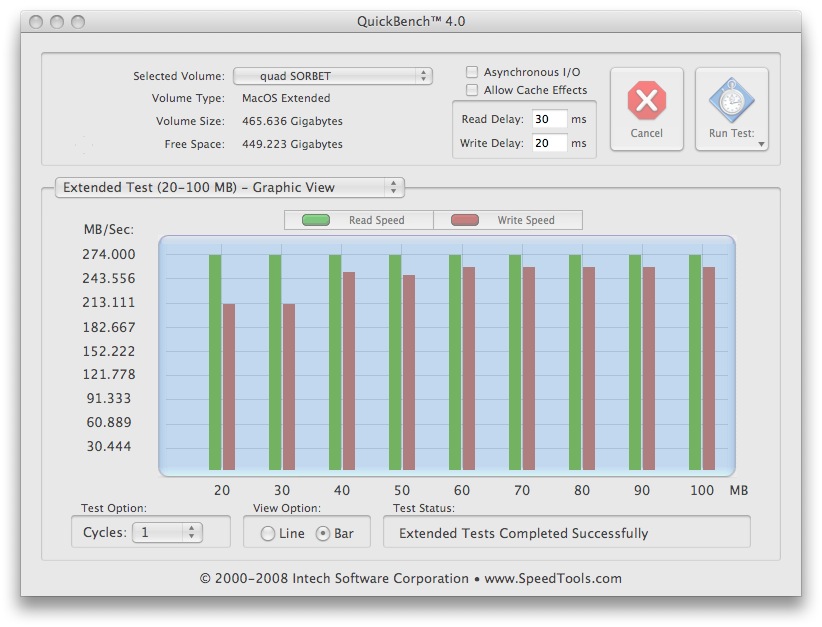Click the red Cancel stop-sign icon
822x627 pixels.
[x=646, y=101]
